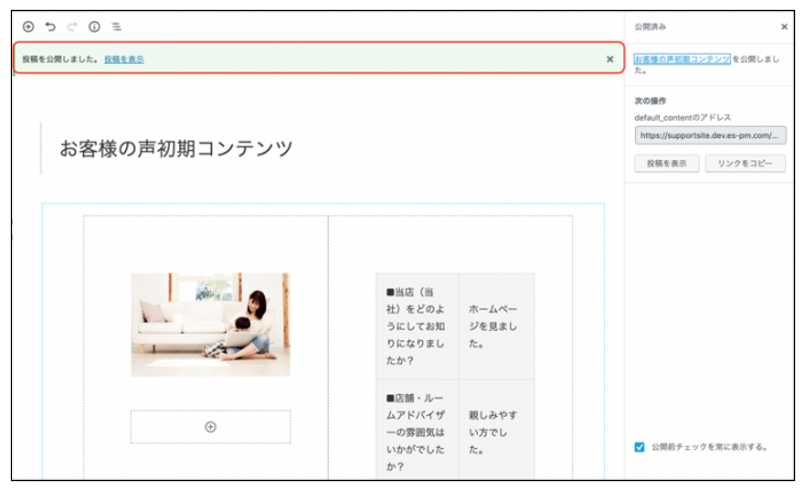The image size is (801, 488).
Task: Open お客様の声初期コンテンツ link in sidebar
Action: tap(682, 59)
